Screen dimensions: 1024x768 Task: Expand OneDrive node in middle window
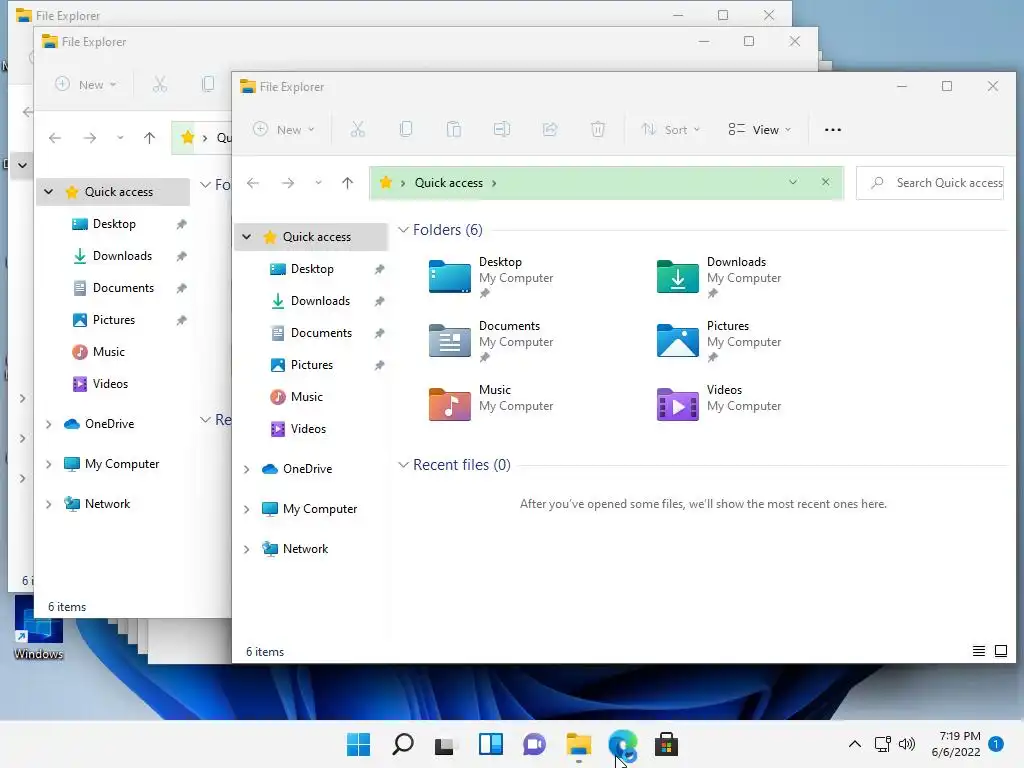pyautogui.click(x=49, y=424)
